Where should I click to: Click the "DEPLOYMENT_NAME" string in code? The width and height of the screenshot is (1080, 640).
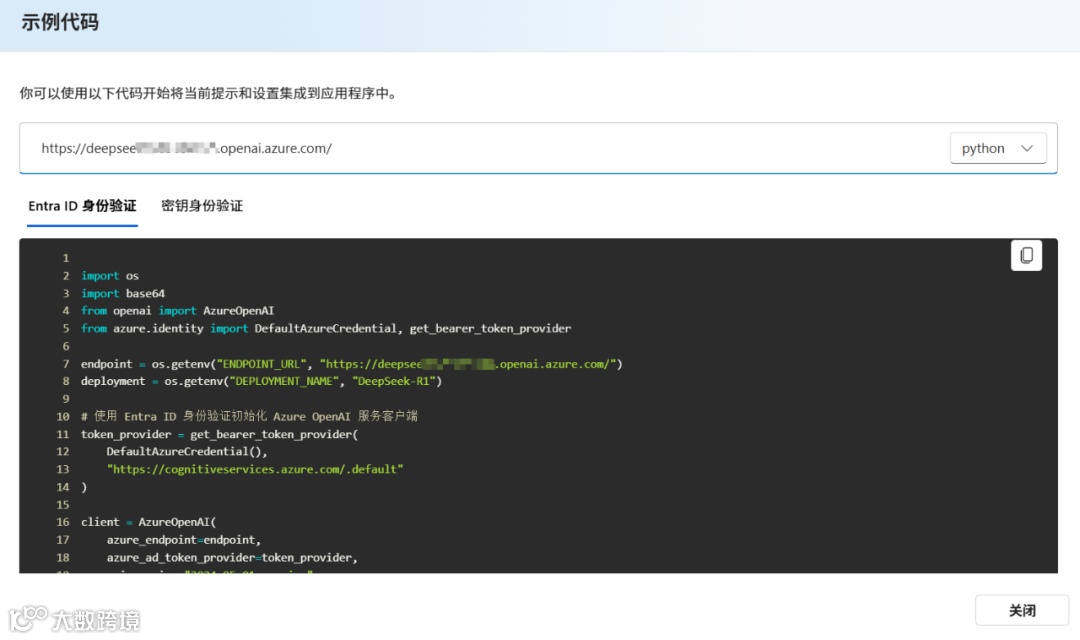tap(284, 381)
